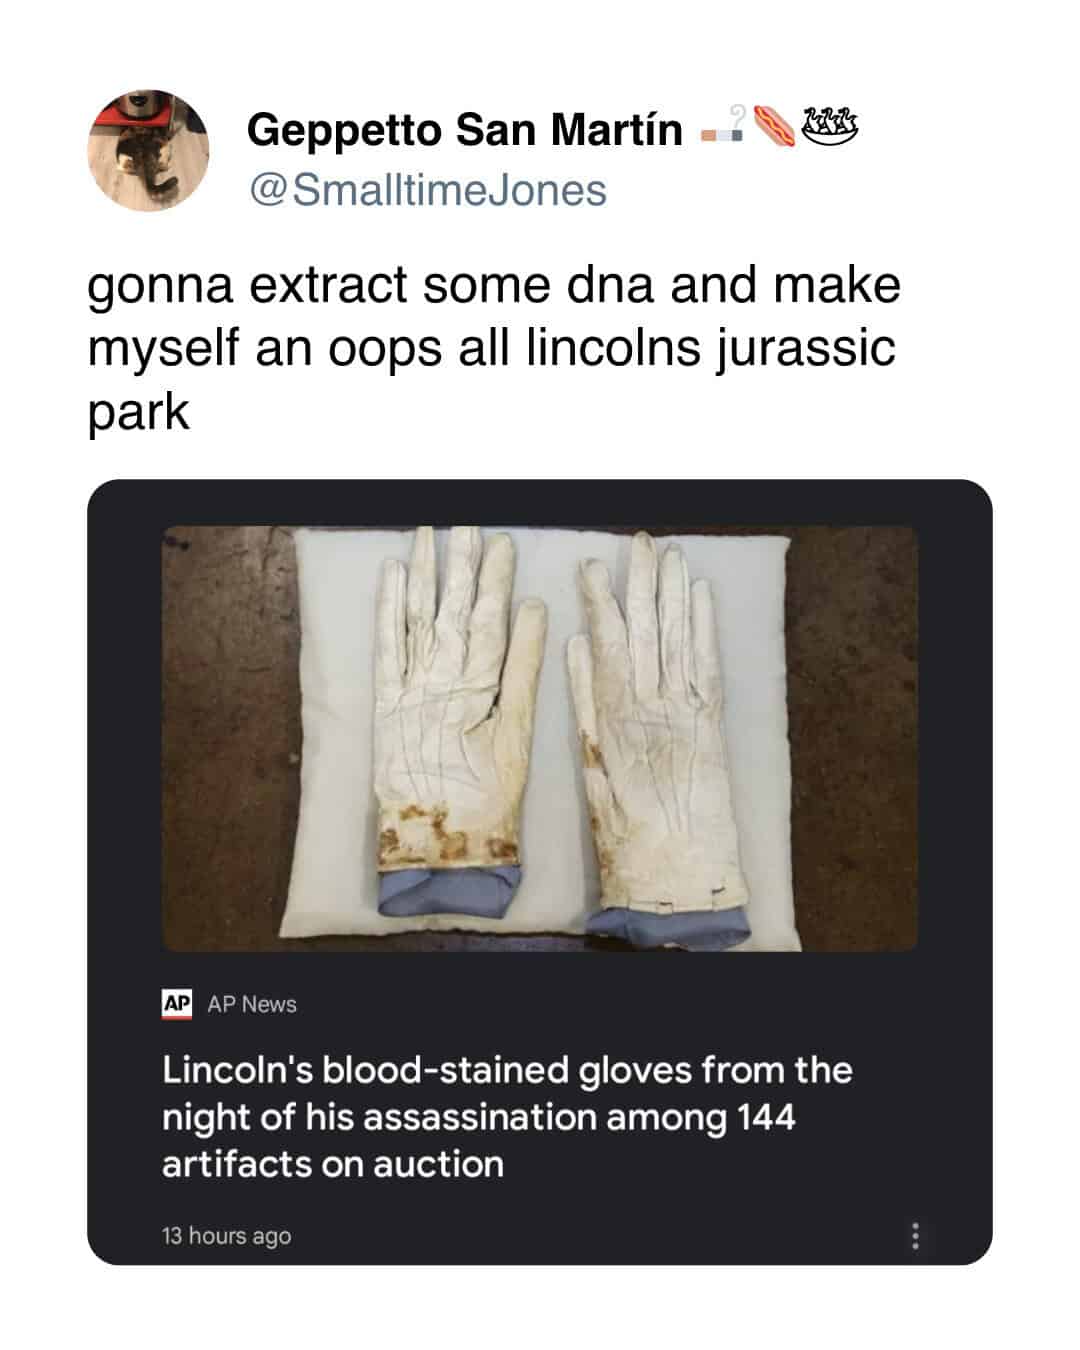Click the hot dog emoji
Image resolution: width=1080 pixels, height=1350 pixels.
[x=774, y=129]
